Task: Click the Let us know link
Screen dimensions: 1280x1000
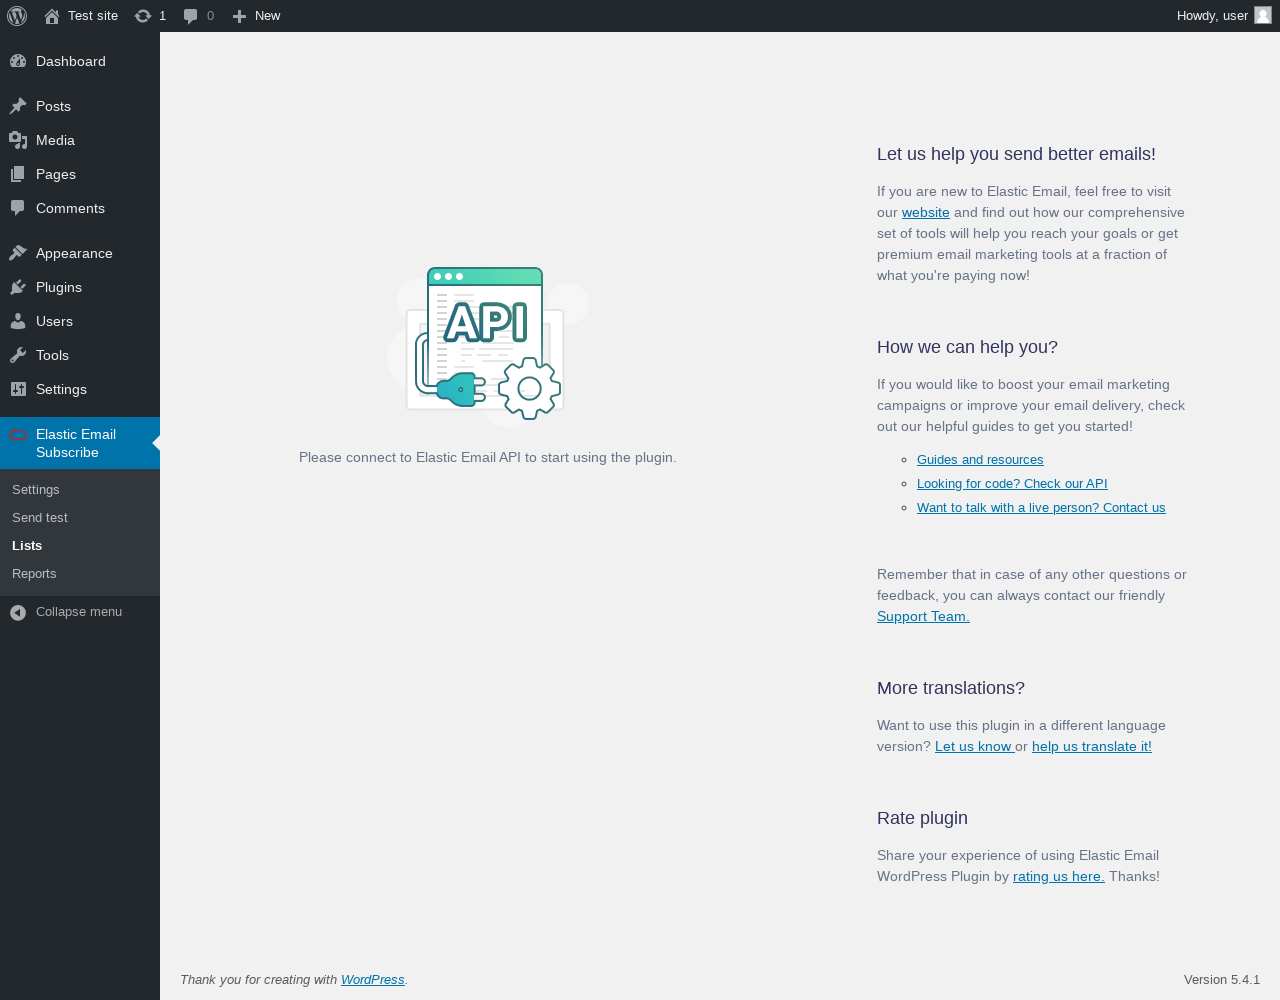Action: coord(974,746)
